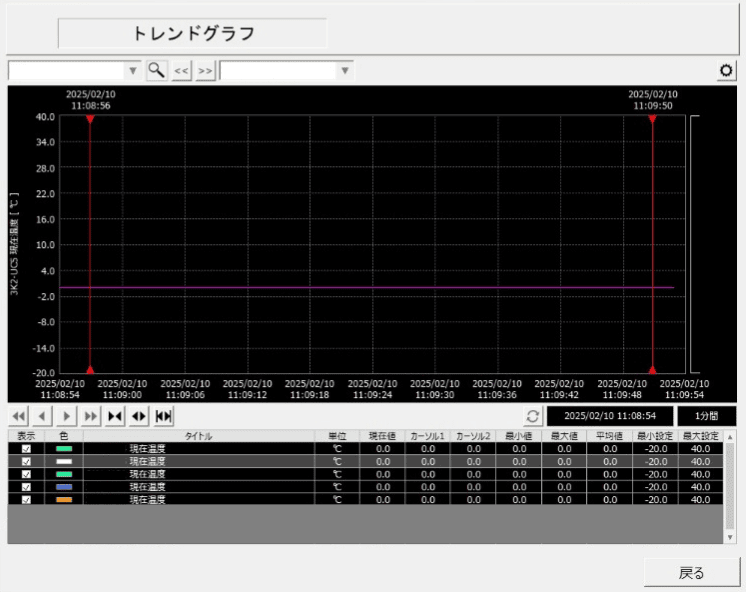The height and width of the screenshot is (592, 746).
Task: Click the expand time axis icon
Action: click(x=139, y=416)
